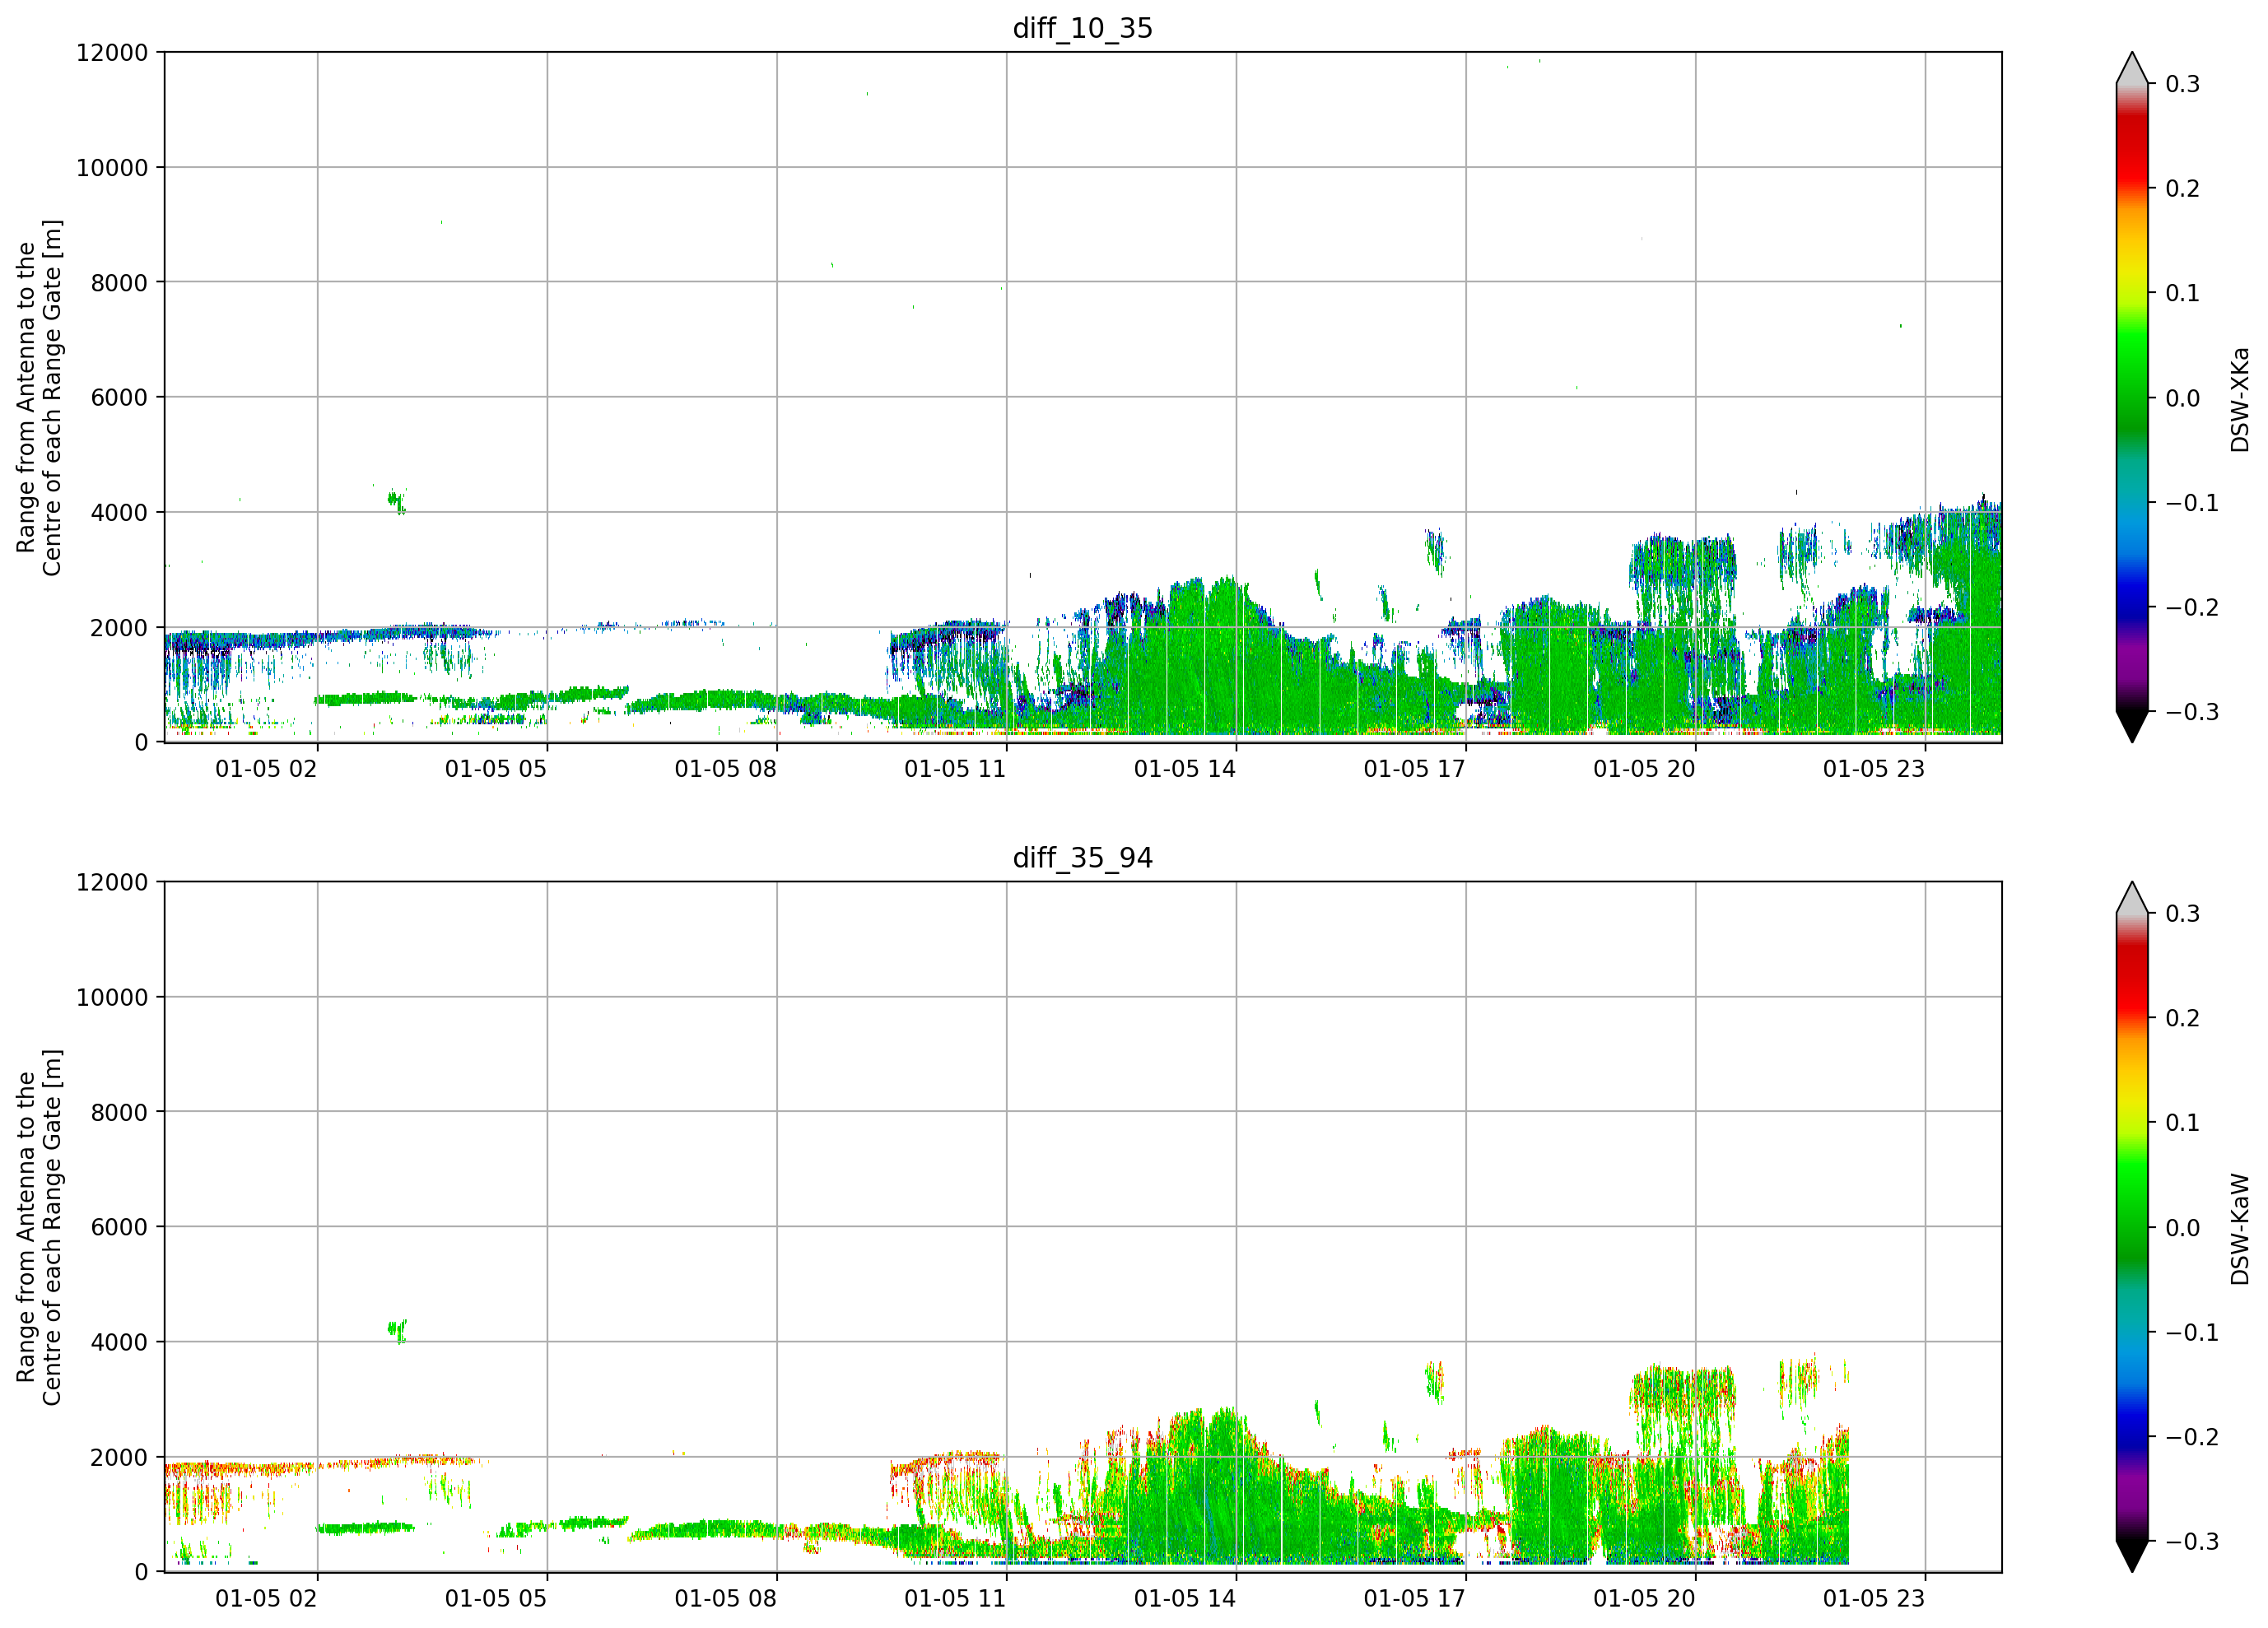Click the diff_10_35 plot title
This screenshot has height=1628, width=2268.
click(1083, 28)
